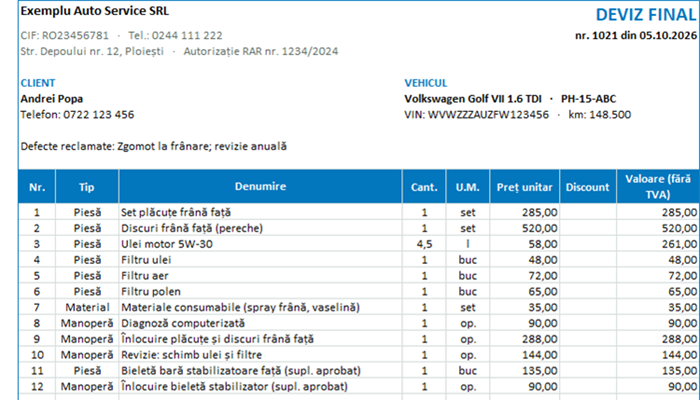Click value '65,00' in the Filtru polen row
Screen dimensions: 700x400
[x=658, y=292]
